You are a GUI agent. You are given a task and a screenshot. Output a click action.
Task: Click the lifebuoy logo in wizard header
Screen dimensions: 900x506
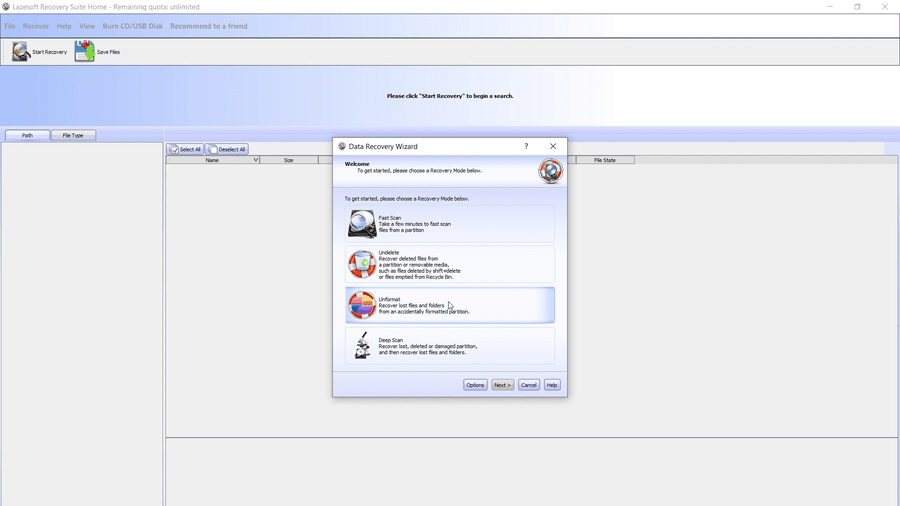tap(550, 171)
